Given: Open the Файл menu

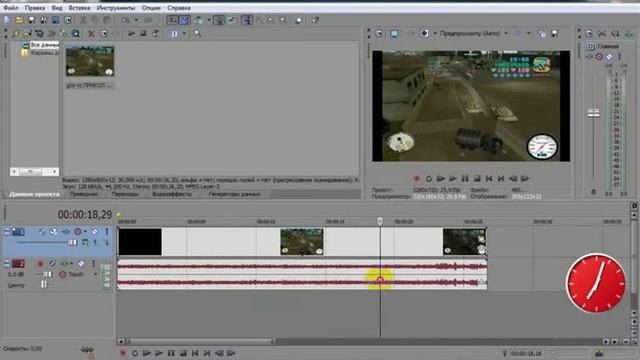Looking at the screenshot, I should point(11,8).
